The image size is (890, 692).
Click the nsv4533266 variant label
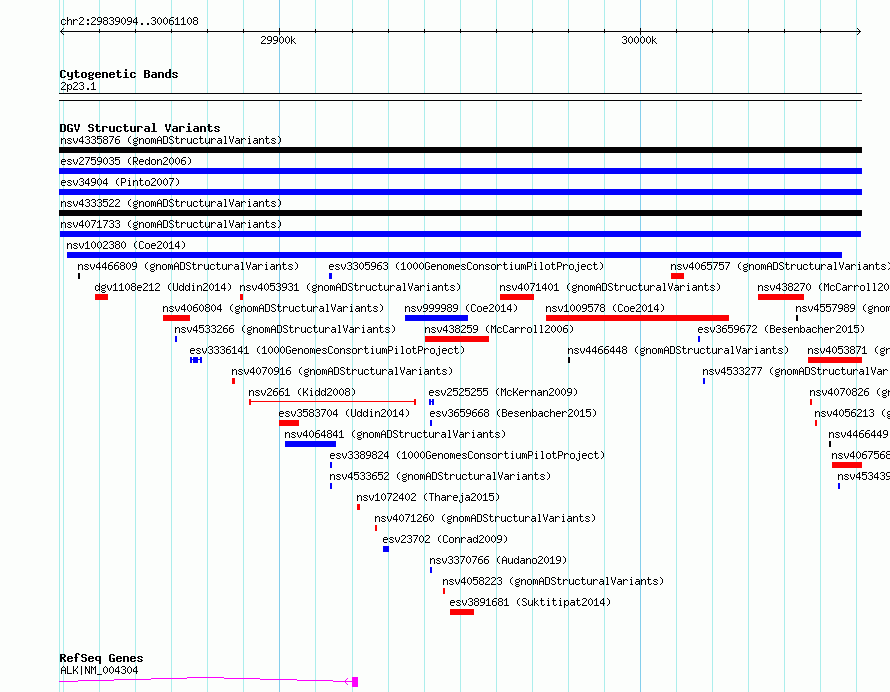tap(285, 329)
